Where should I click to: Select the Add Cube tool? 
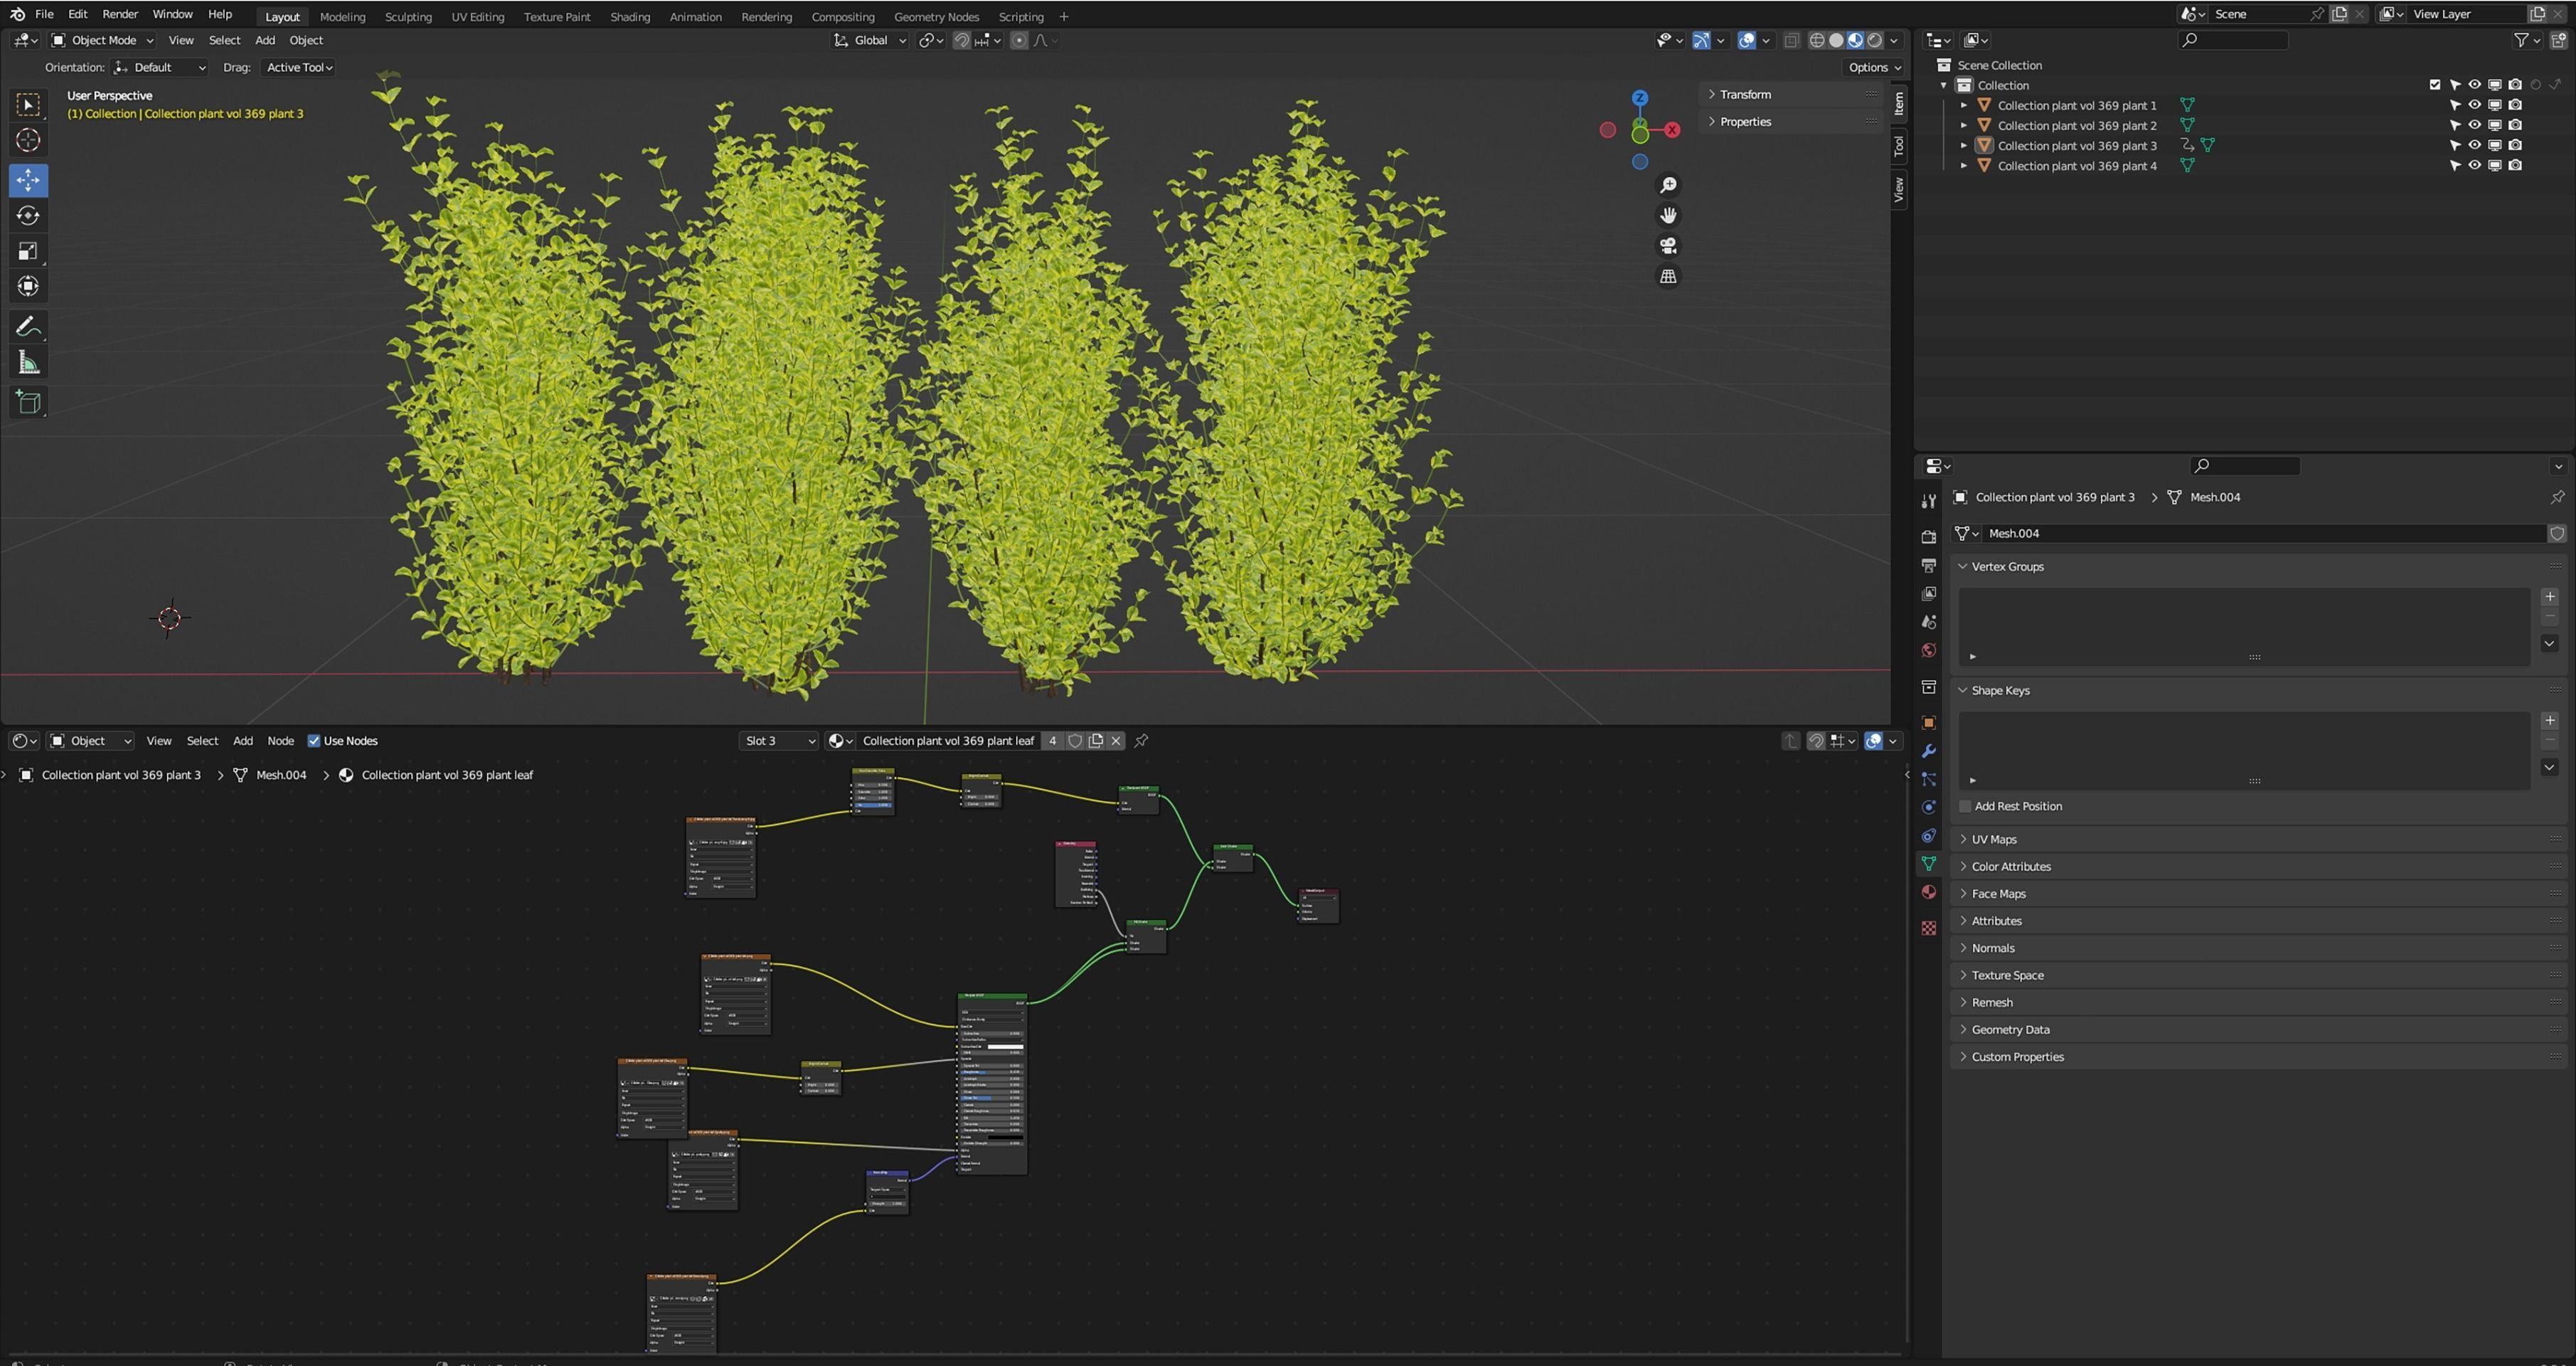coord(28,403)
